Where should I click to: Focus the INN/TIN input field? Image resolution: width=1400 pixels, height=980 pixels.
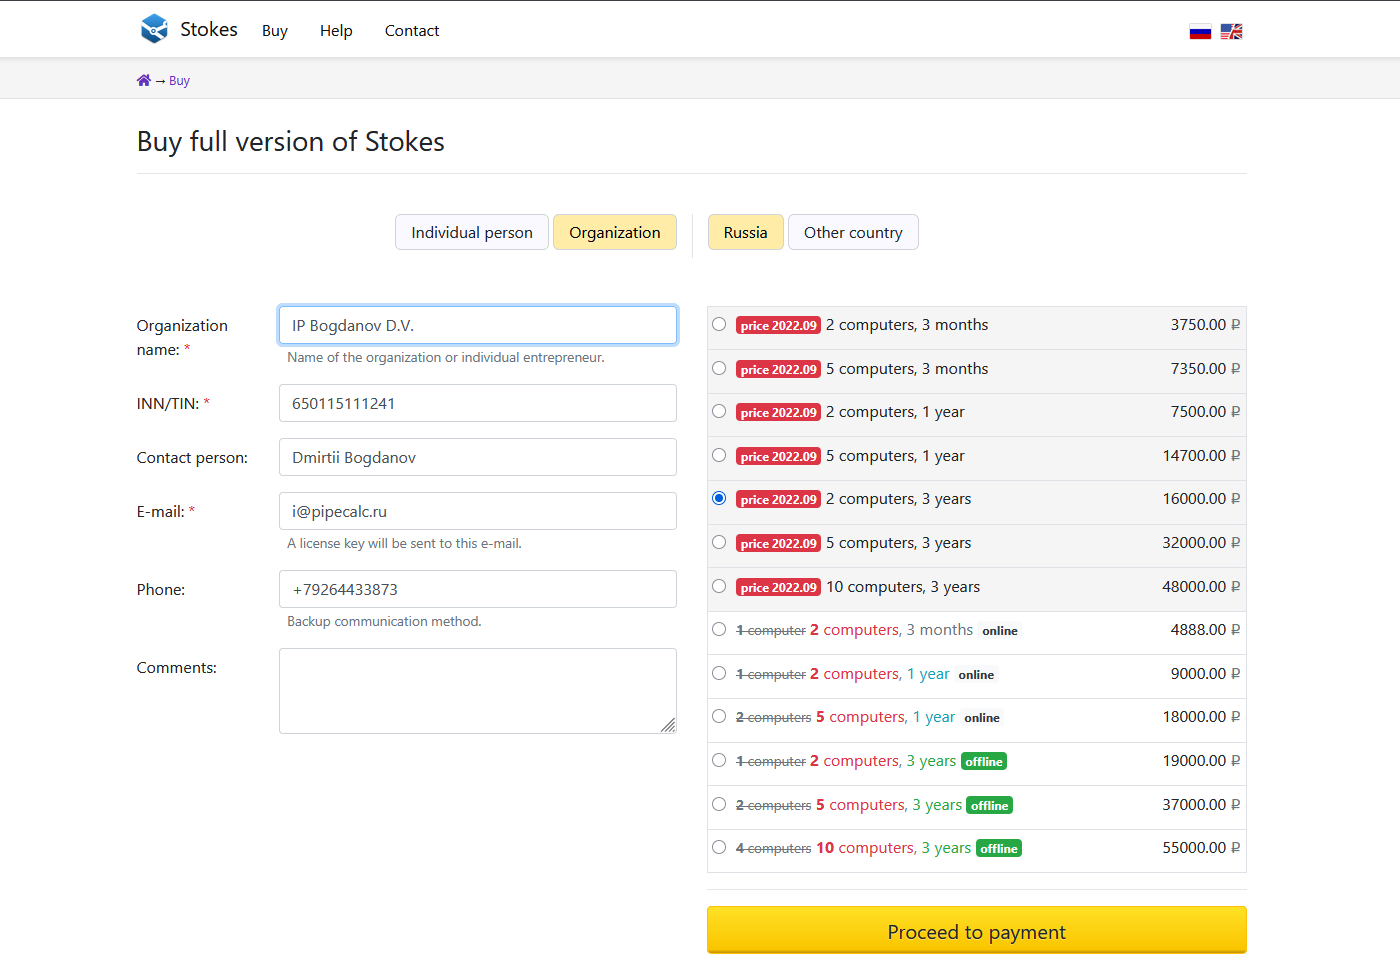click(477, 404)
